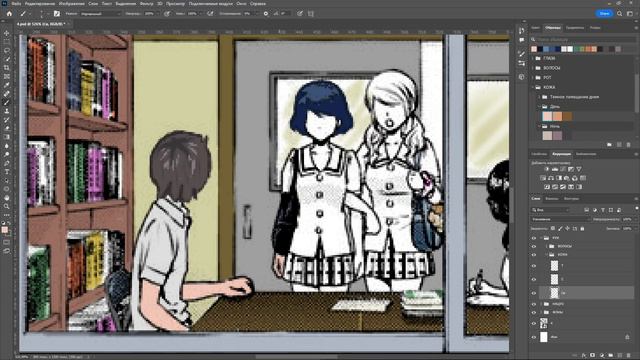Toggle lock all icon
Viewport: 640px width, 360px height.
(x=582, y=229)
